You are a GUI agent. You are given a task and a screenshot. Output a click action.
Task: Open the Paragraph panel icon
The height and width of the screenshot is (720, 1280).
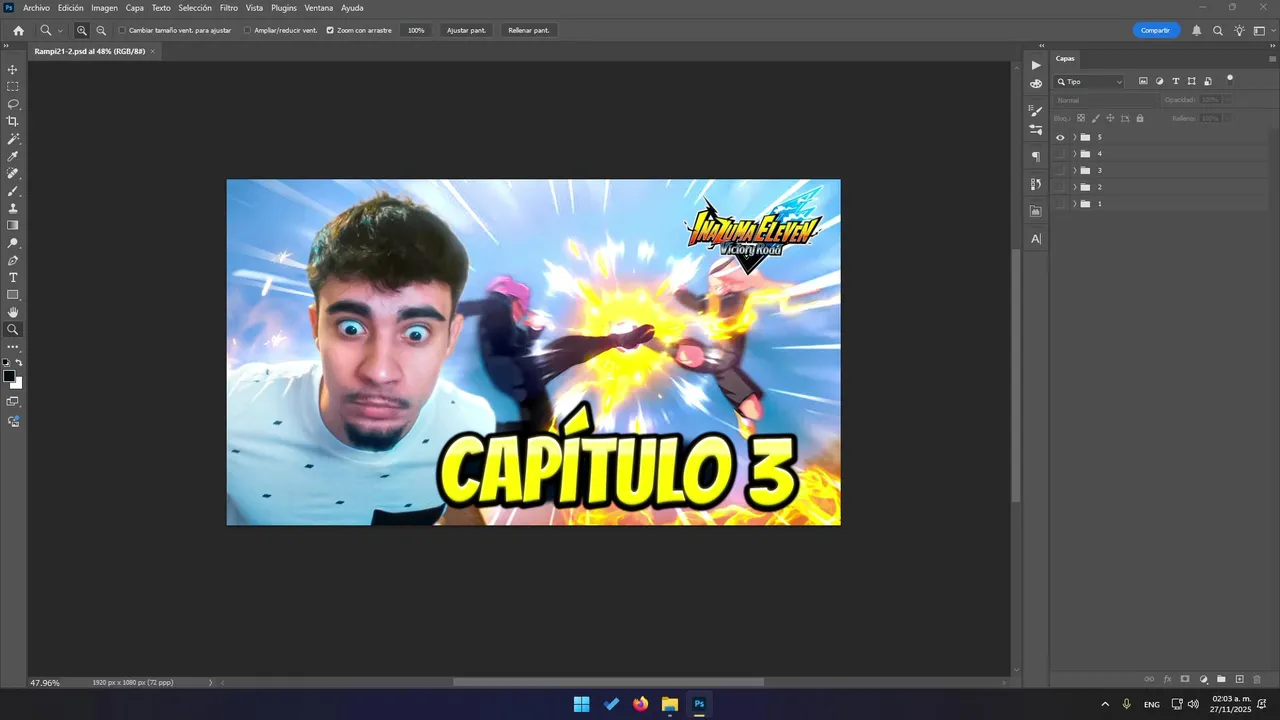tap(1036, 157)
